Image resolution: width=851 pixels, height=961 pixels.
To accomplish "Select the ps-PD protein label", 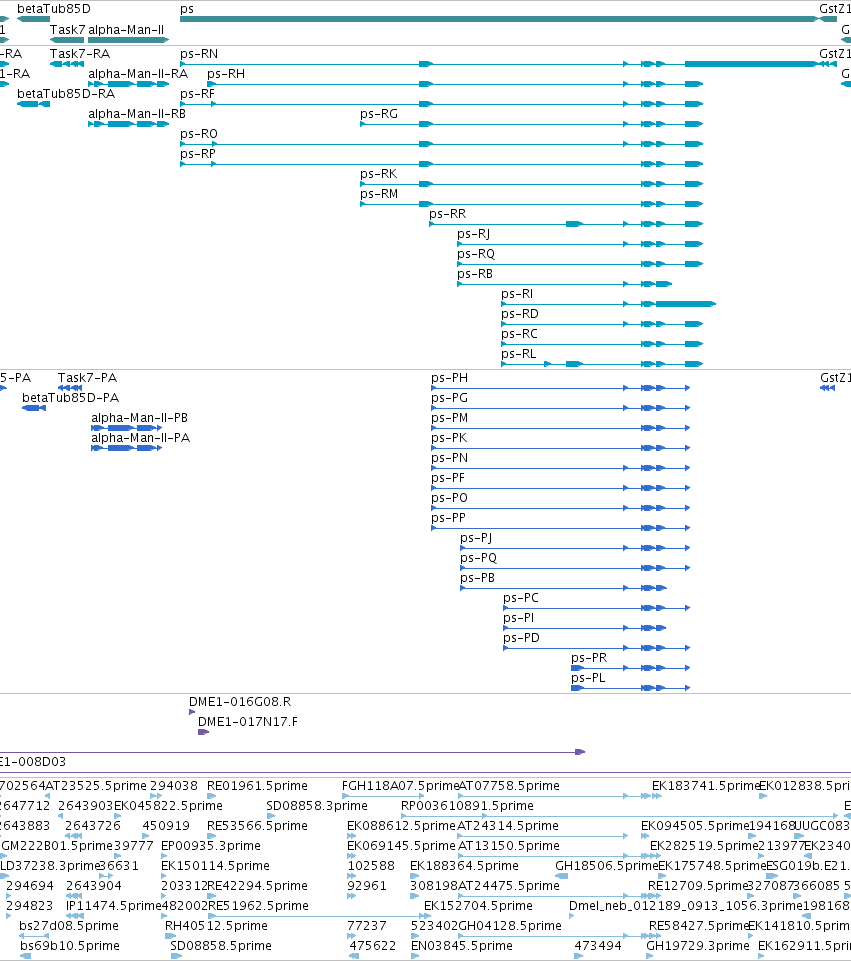I will [521, 638].
